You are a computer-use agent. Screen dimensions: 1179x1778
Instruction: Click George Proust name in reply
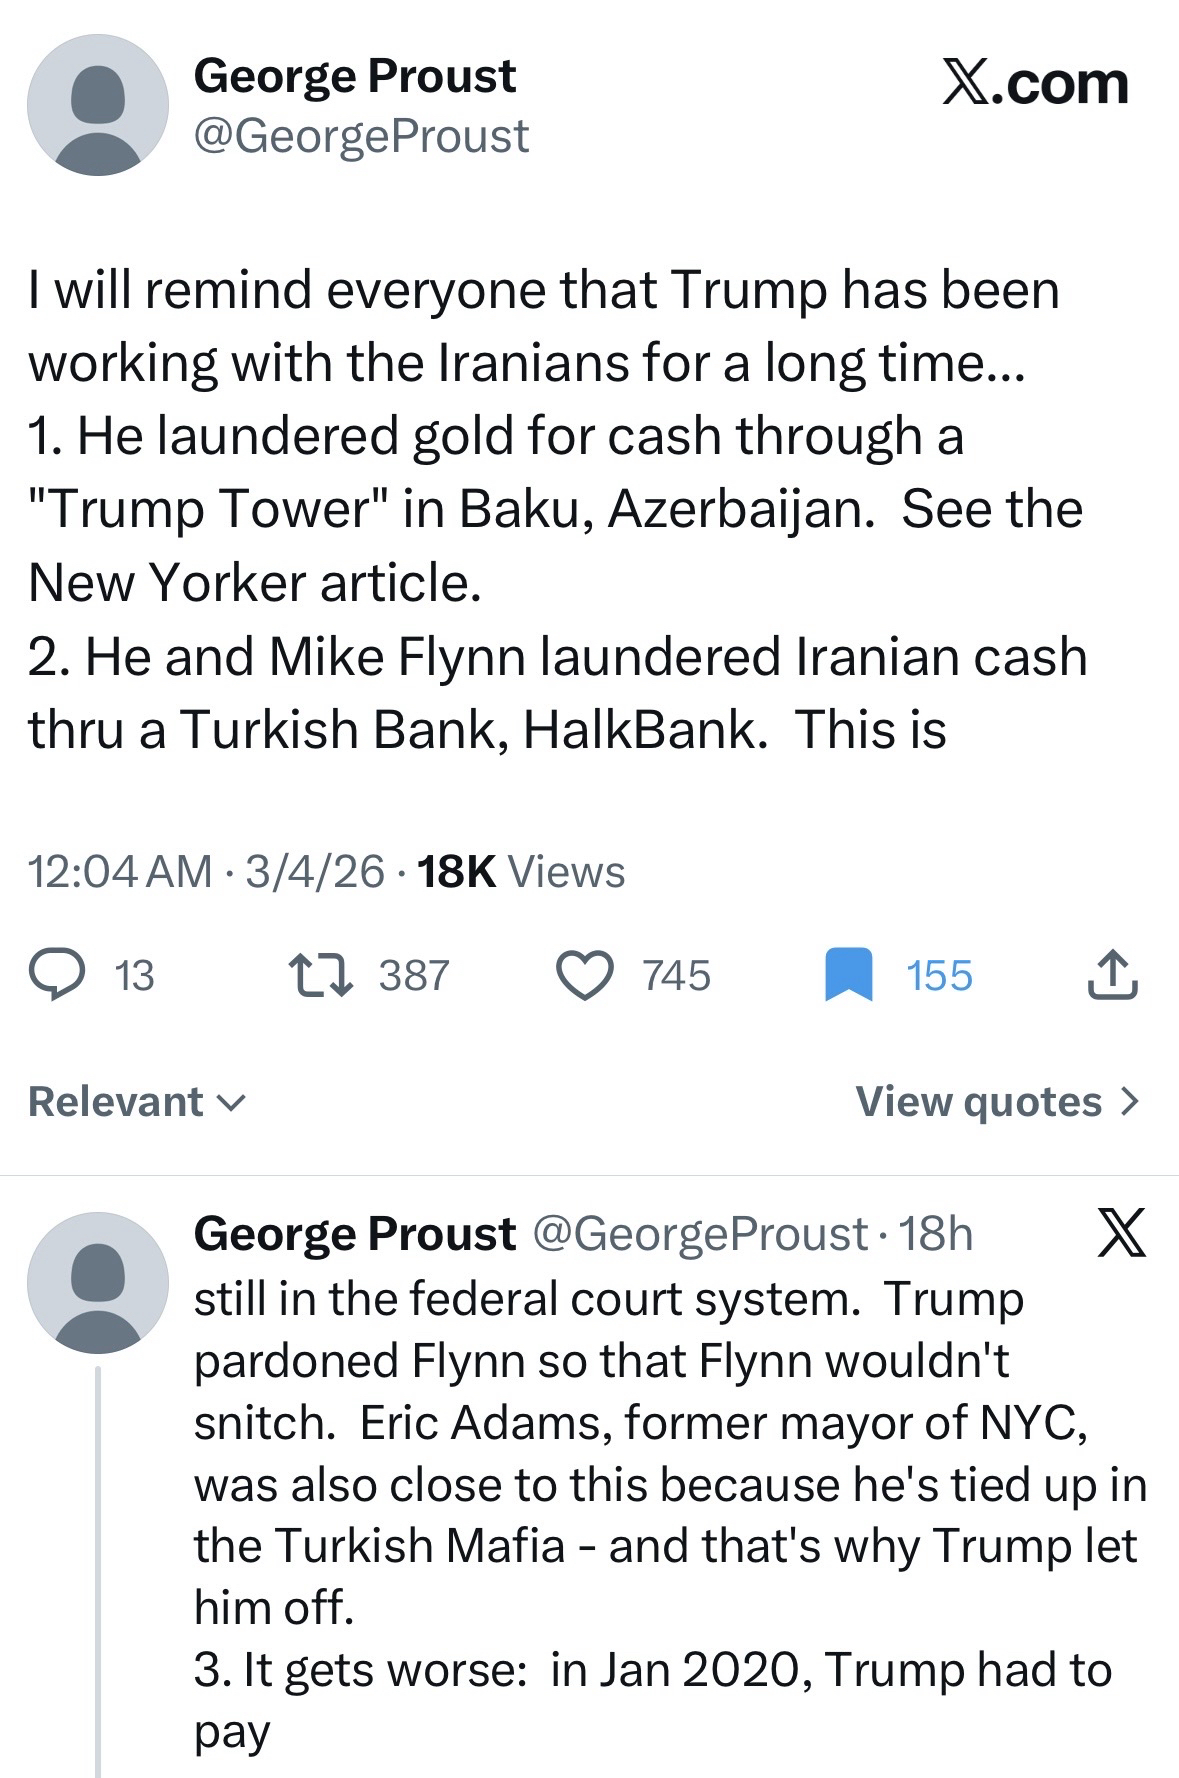click(x=355, y=1234)
